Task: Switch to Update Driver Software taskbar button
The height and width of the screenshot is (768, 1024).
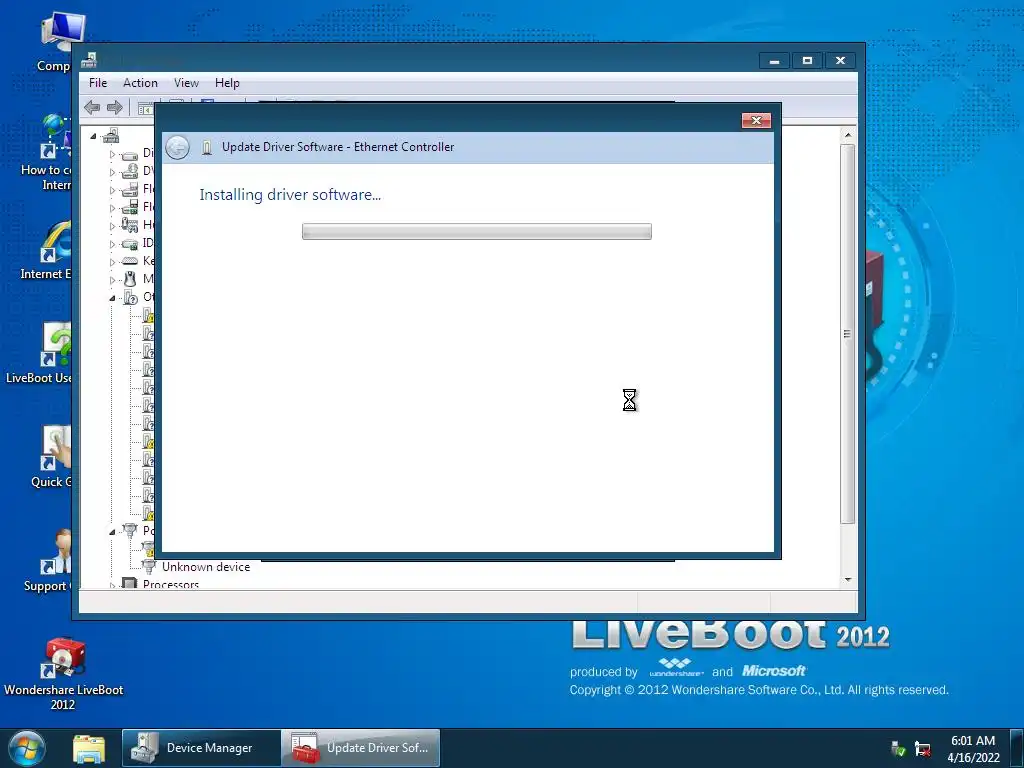Action: [361, 748]
